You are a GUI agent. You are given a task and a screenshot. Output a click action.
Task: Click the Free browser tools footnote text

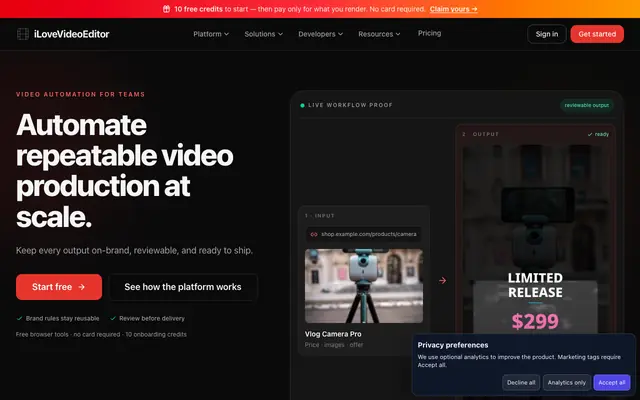click(x=101, y=334)
